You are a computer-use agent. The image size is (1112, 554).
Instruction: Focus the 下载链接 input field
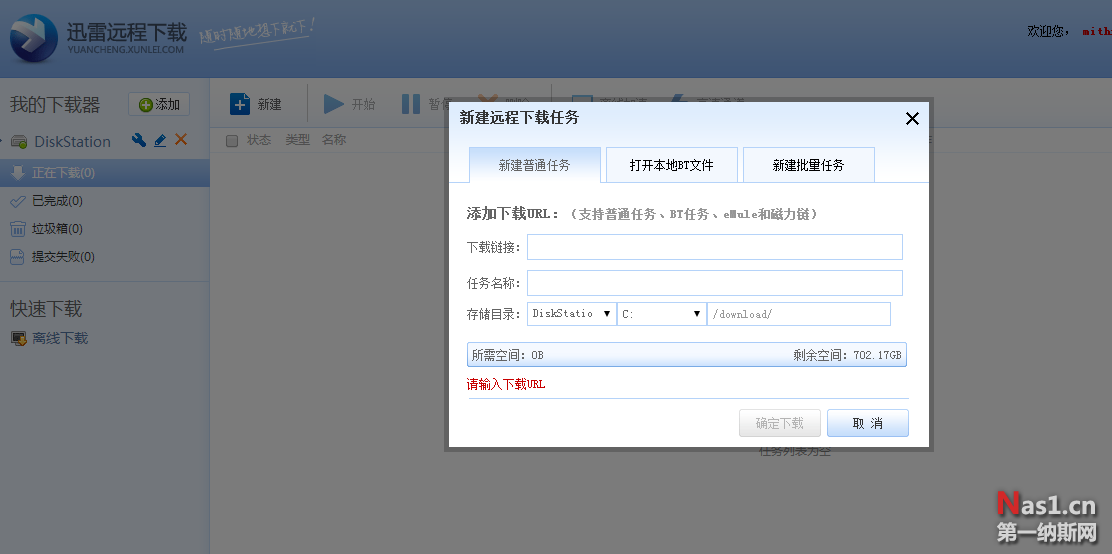click(x=715, y=247)
